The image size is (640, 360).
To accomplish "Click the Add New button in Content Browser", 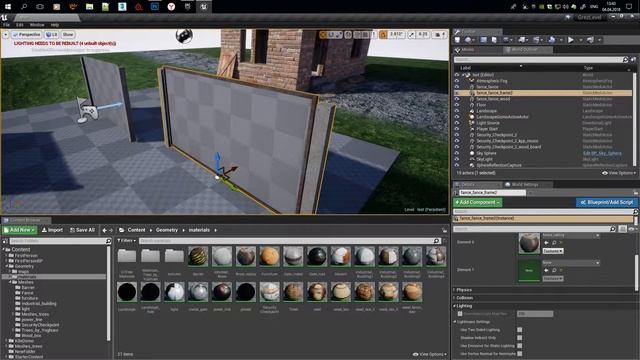I will [20, 230].
